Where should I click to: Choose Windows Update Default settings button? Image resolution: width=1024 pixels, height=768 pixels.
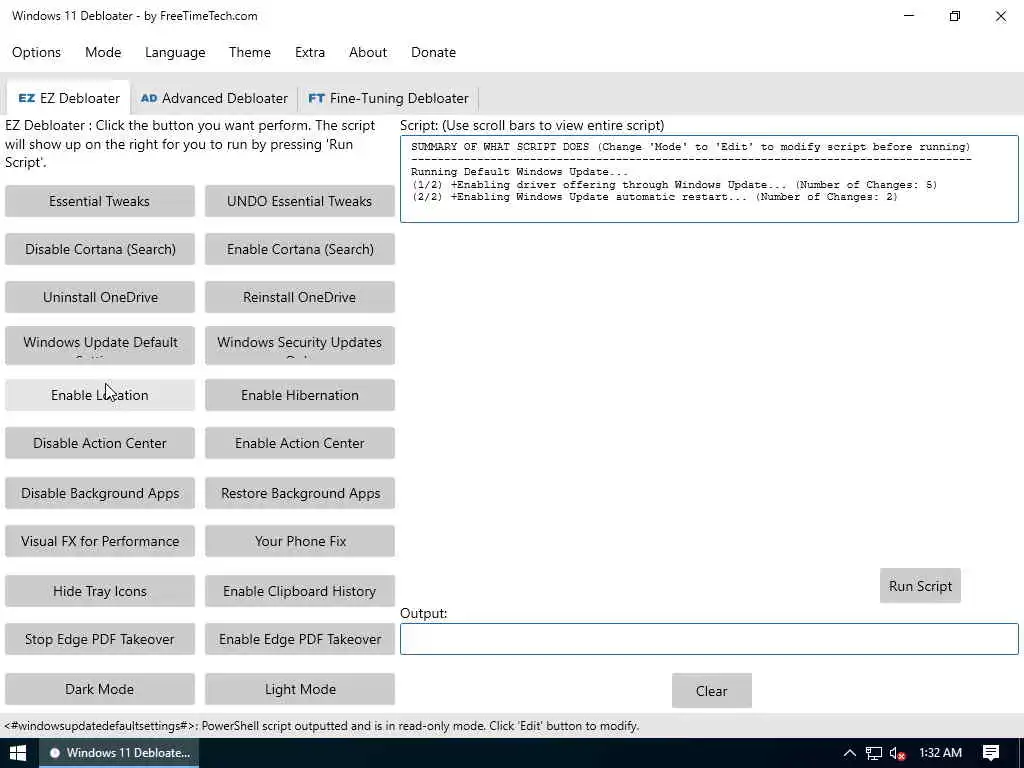(x=99, y=345)
